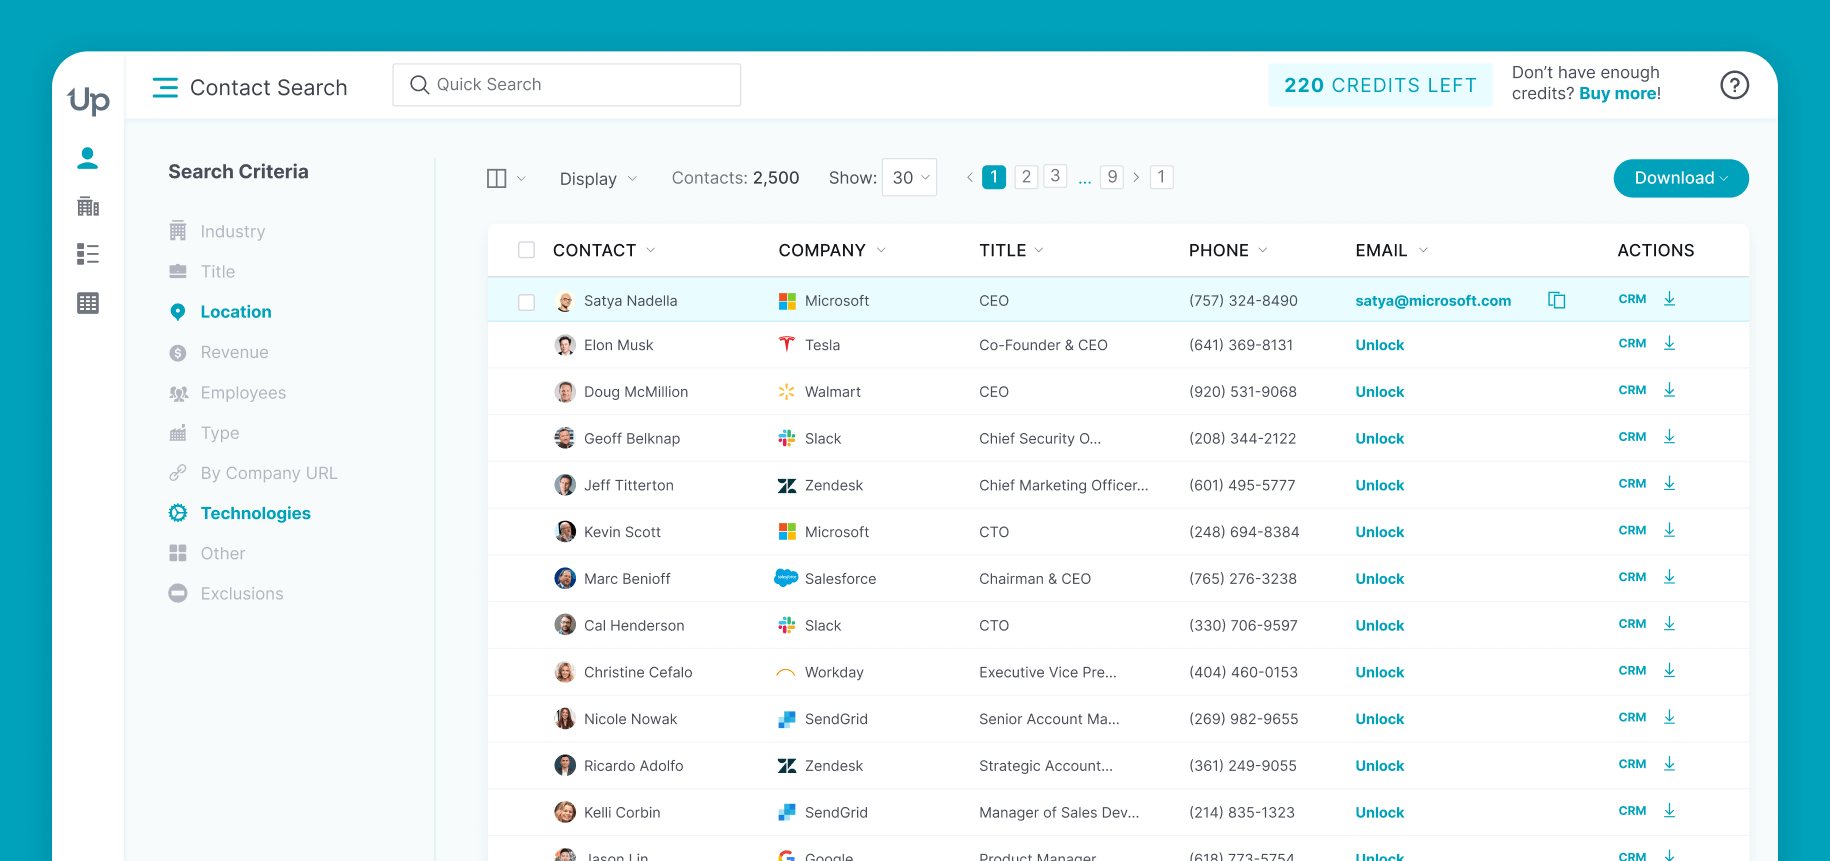1830x861 pixels.
Task: Click the Buy more! link
Action: pyautogui.click(x=1620, y=93)
